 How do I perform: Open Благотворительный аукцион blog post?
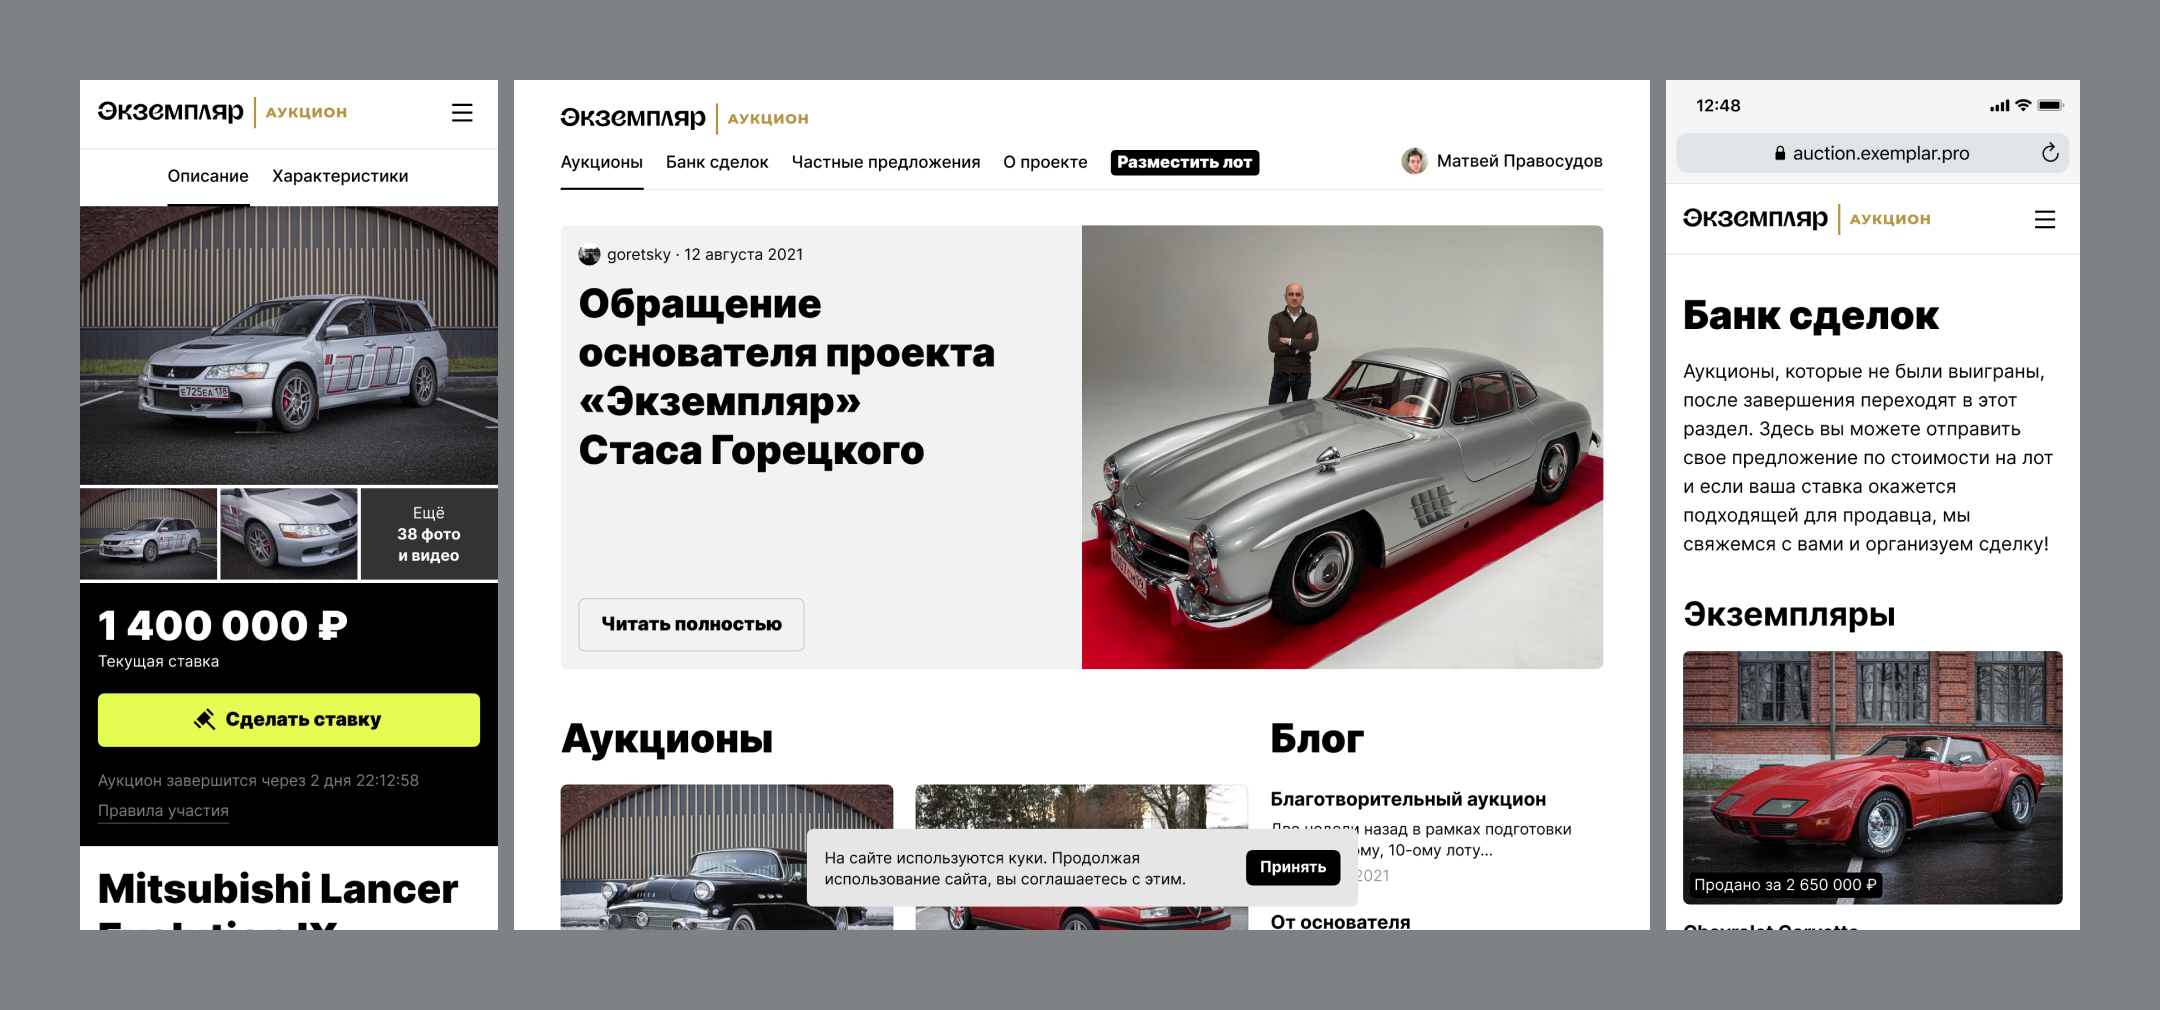pyautogui.click(x=1408, y=799)
